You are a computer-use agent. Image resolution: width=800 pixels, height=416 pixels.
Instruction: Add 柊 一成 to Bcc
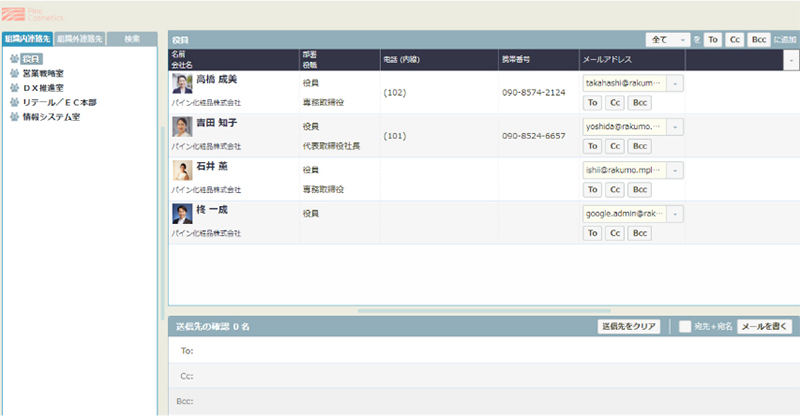point(640,233)
